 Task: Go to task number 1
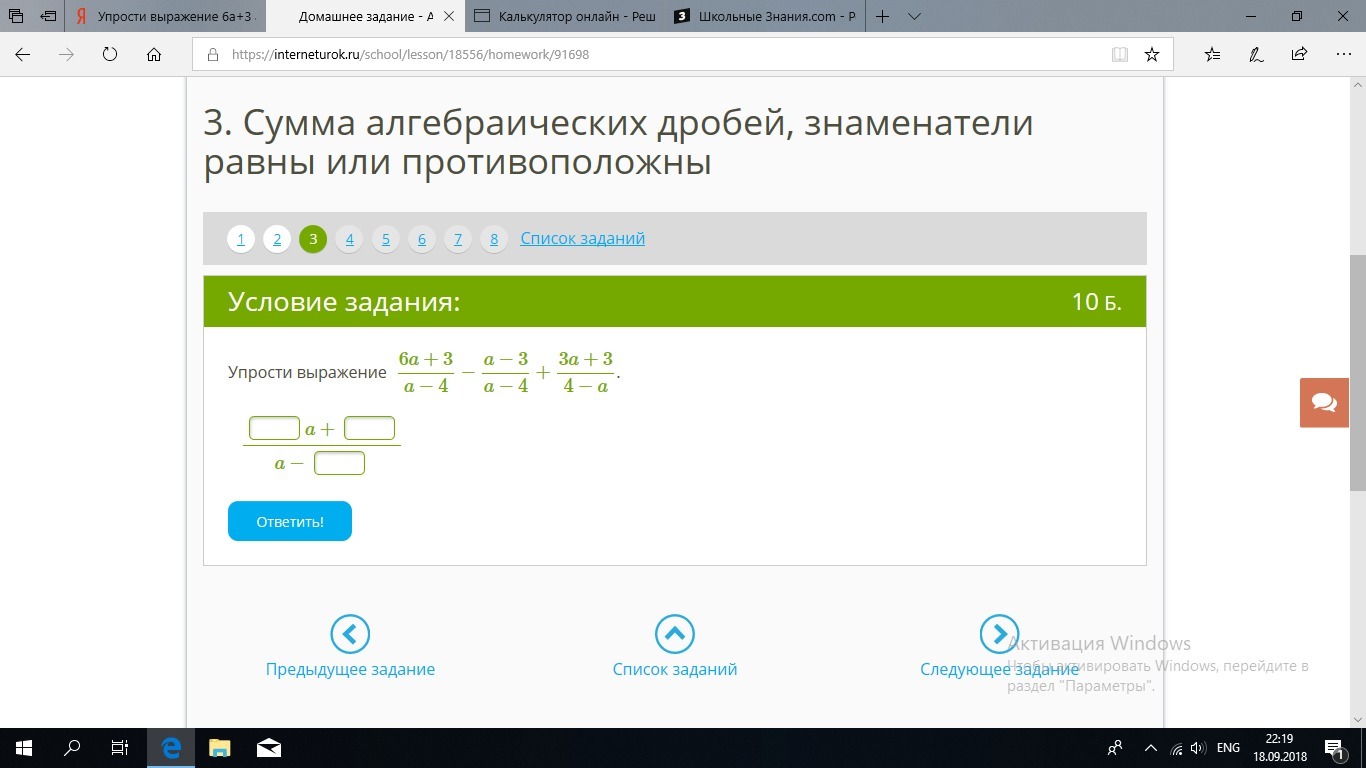(240, 239)
